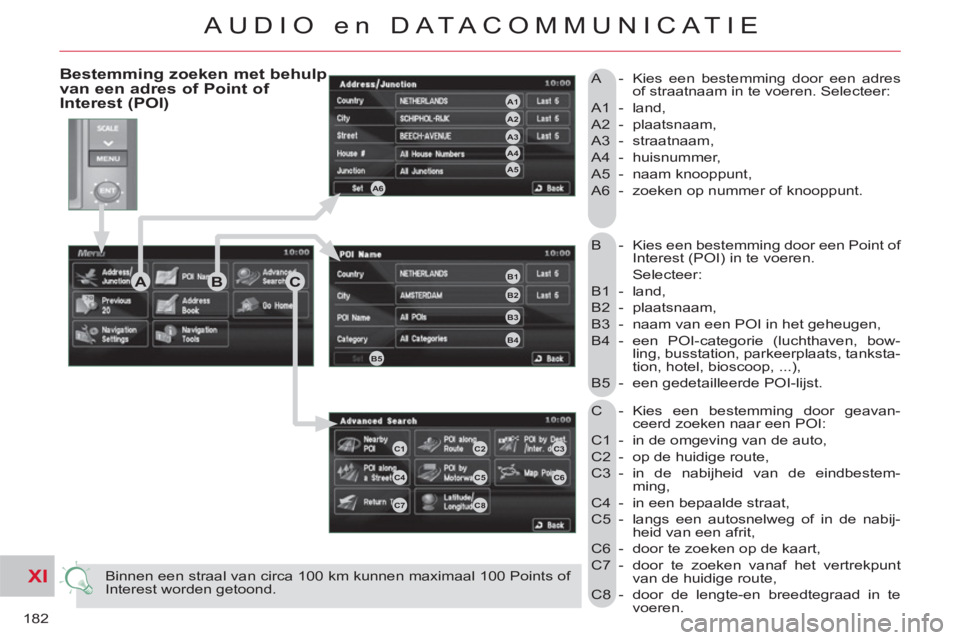The image size is (960, 640).
Task: Open POI Name in the Menu screen
Action: click(190, 276)
